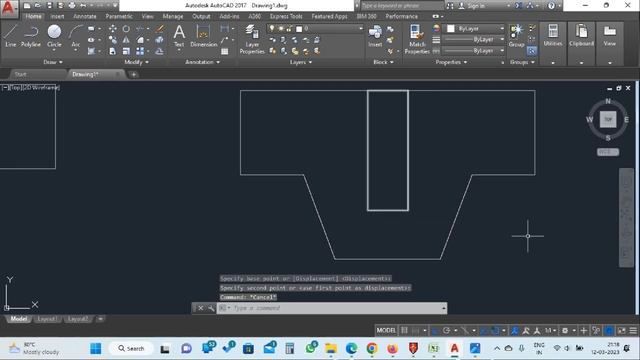
Task: Select the Stretch tool in Modify panel
Action: tap(113, 51)
